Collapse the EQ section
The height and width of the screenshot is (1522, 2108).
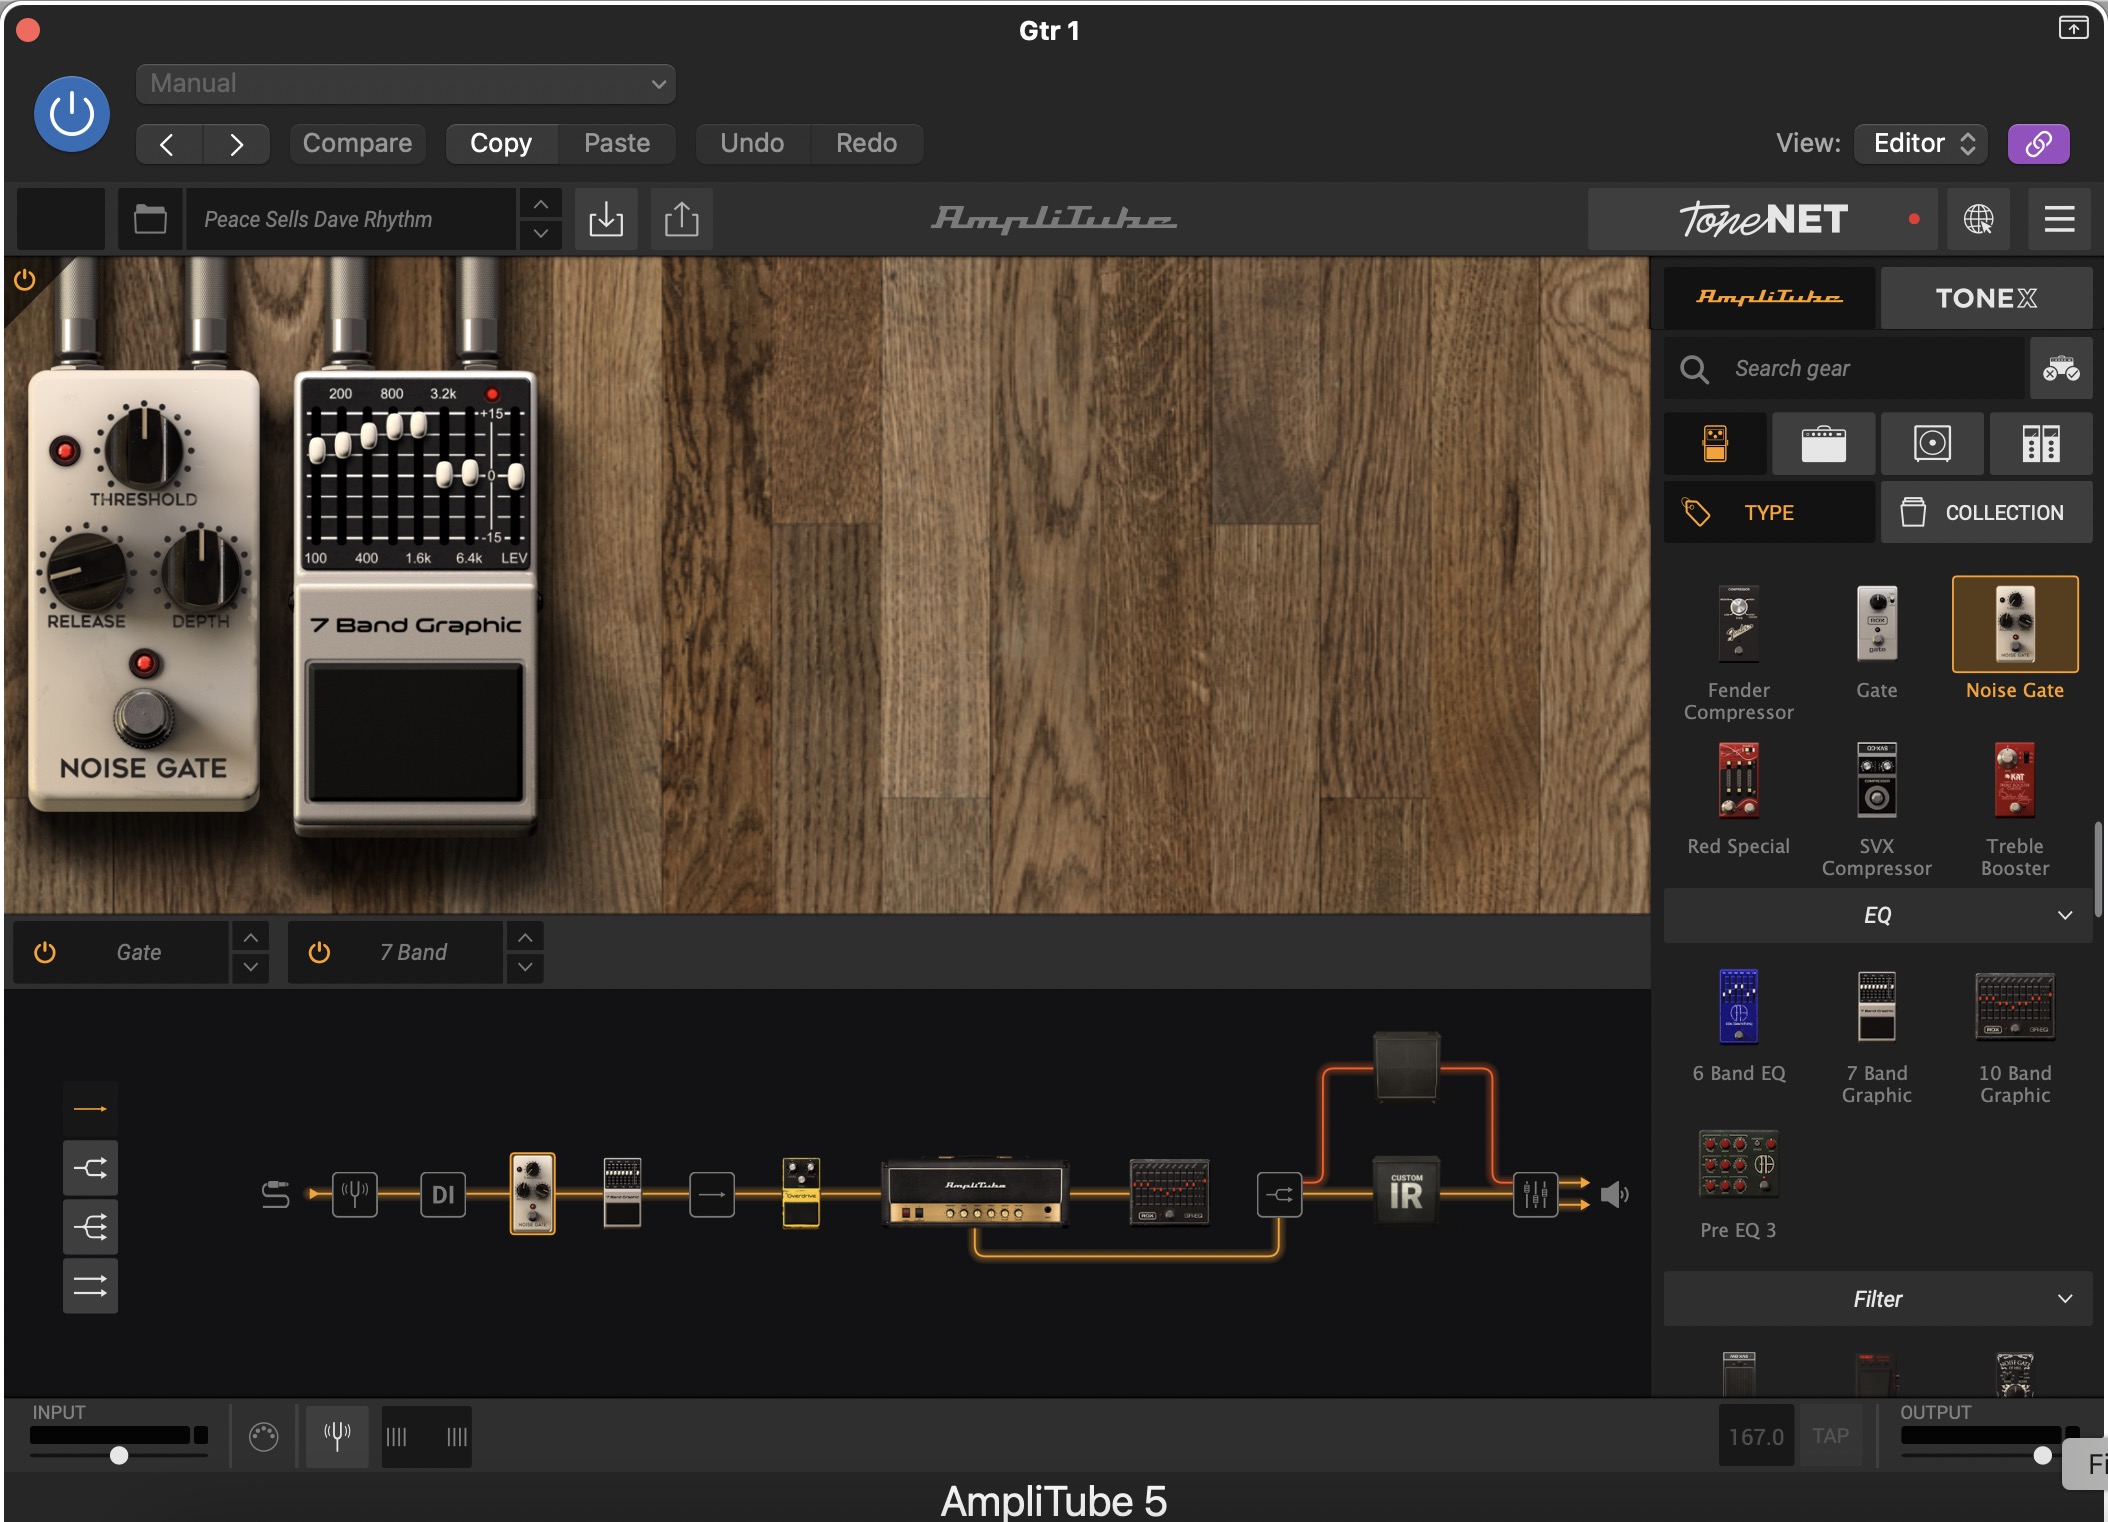pos(1878,915)
